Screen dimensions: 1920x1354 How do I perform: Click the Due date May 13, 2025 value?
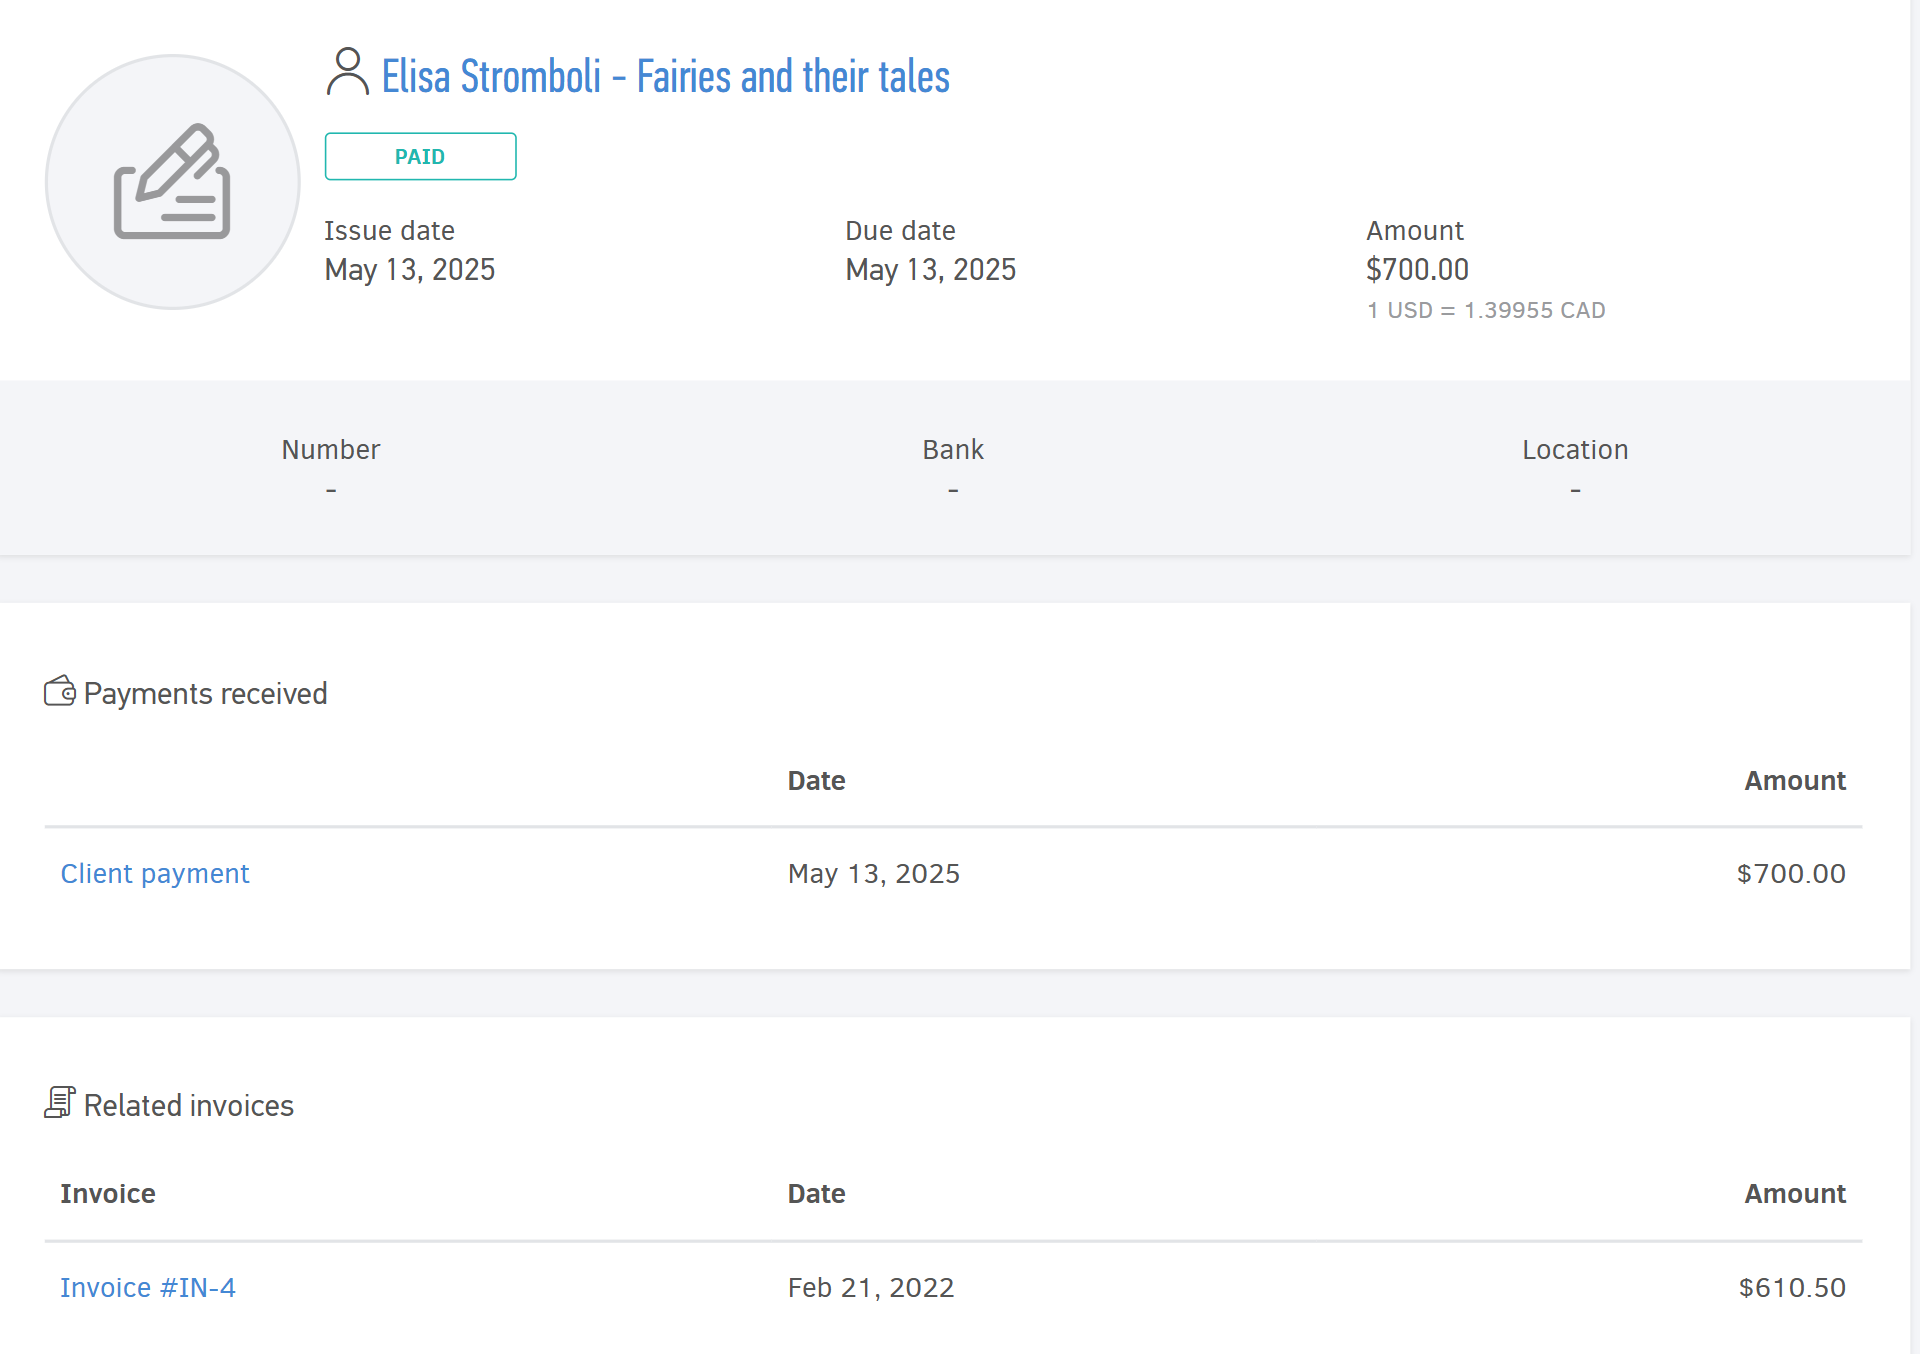pyautogui.click(x=931, y=270)
